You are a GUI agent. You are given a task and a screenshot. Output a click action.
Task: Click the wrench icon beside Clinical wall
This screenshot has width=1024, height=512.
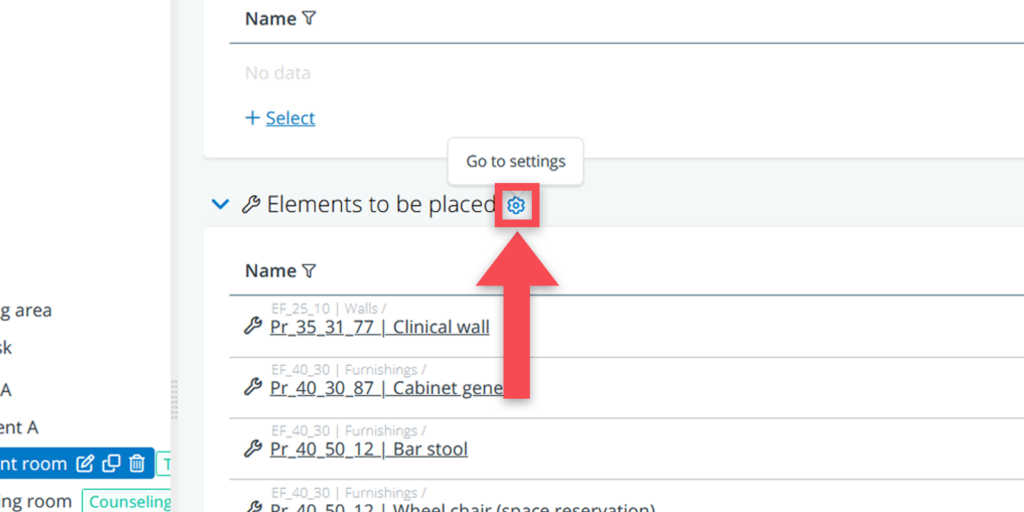pyautogui.click(x=253, y=327)
